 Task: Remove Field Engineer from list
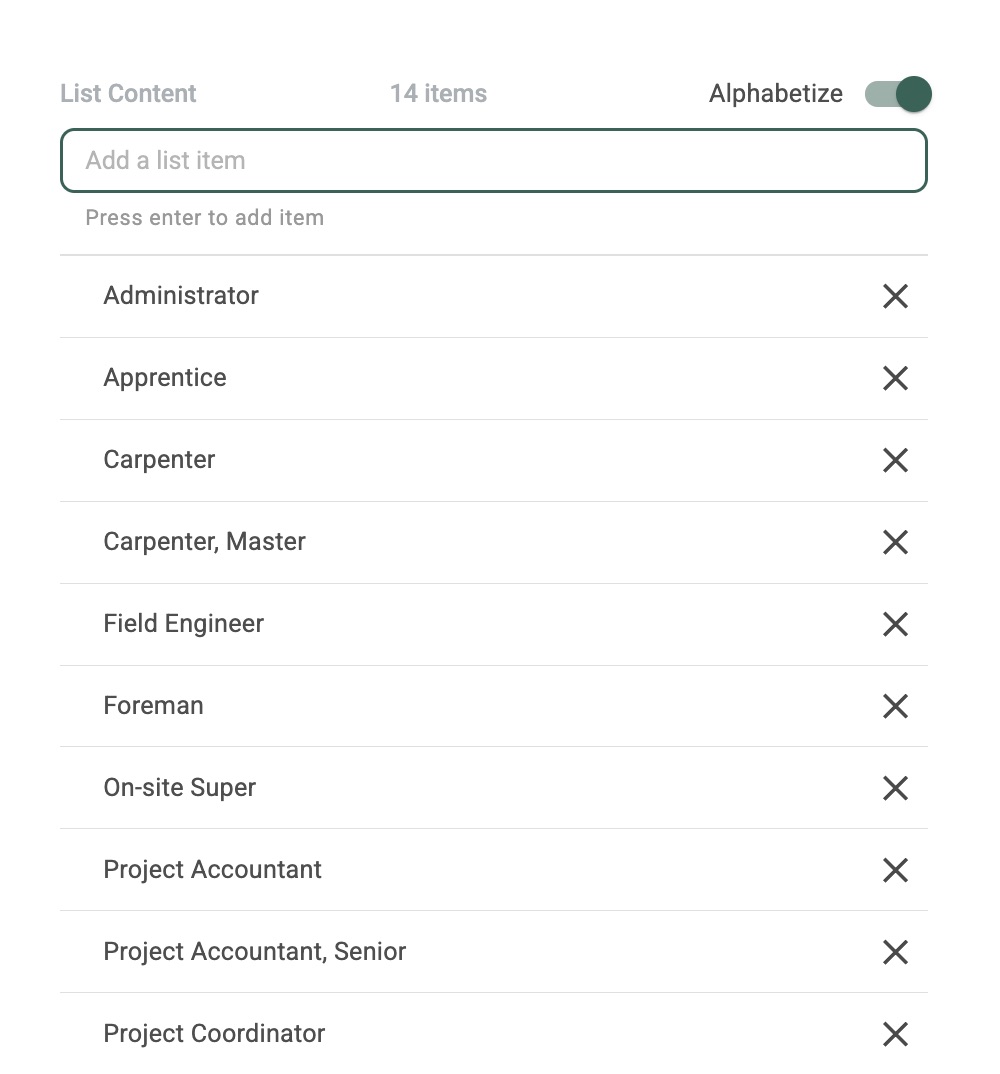click(x=895, y=624)
